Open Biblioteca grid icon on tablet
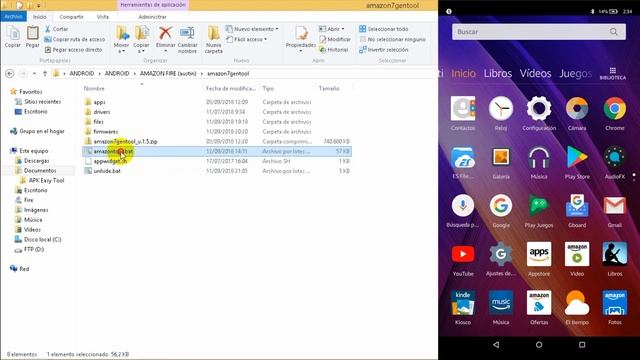The height and width of the screenshot is (360, 640). (613, 74)
